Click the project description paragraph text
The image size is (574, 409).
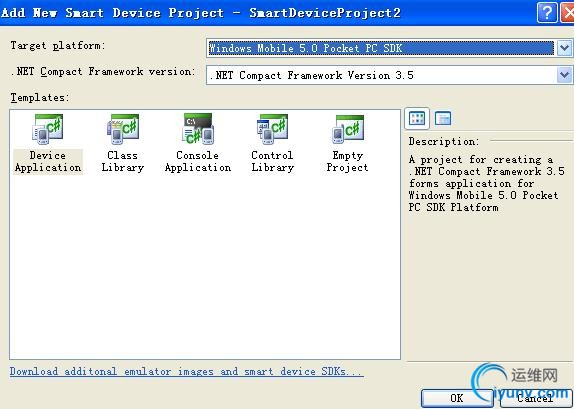[x=487, y=183]
